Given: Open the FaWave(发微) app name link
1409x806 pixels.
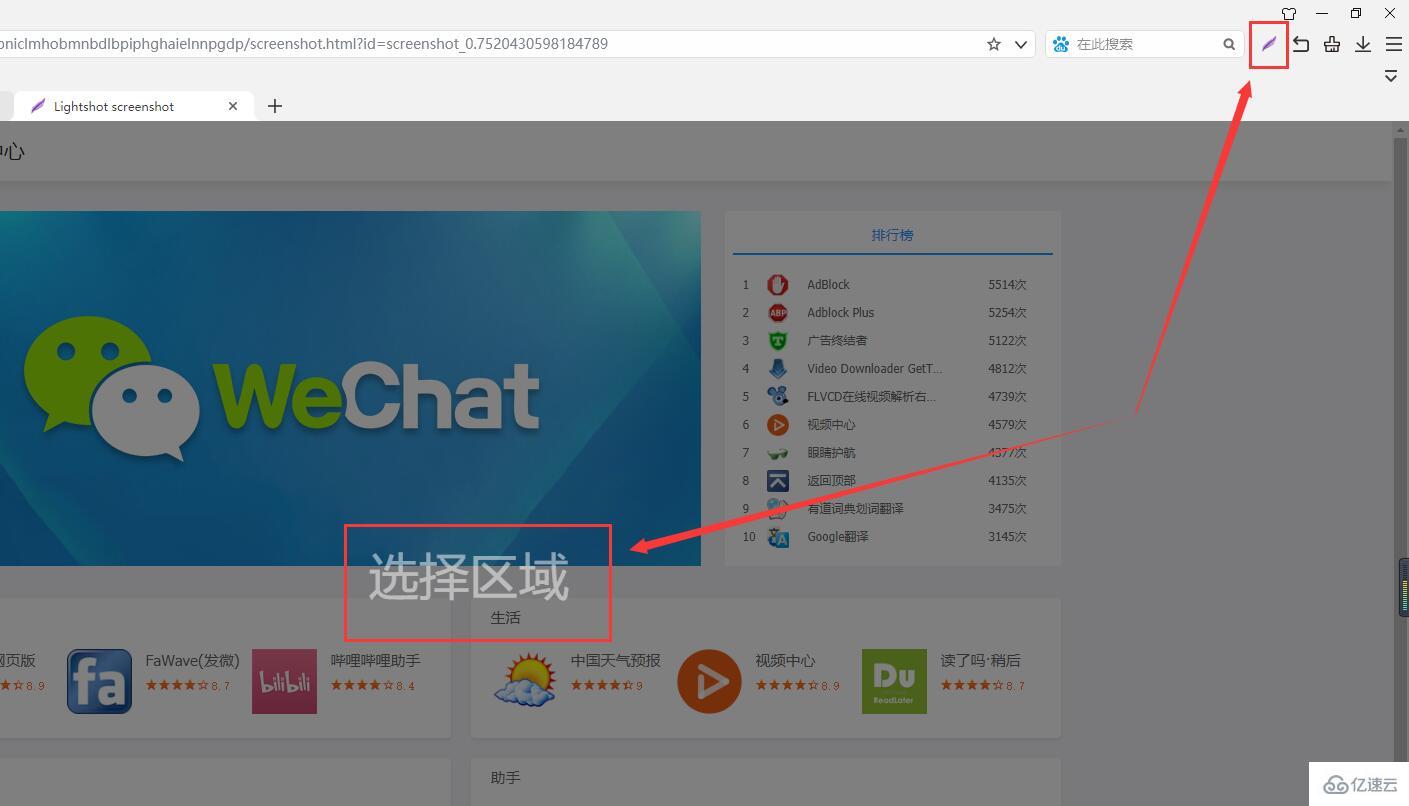Looking at the screenshot, I should tap(193, 661).
